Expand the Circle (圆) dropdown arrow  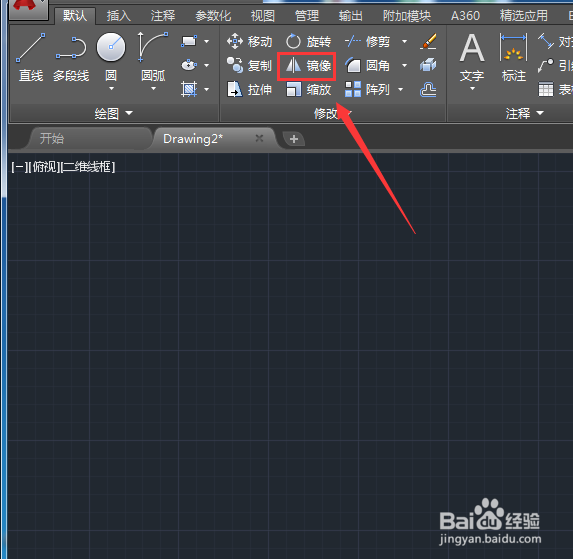(111, 88)
